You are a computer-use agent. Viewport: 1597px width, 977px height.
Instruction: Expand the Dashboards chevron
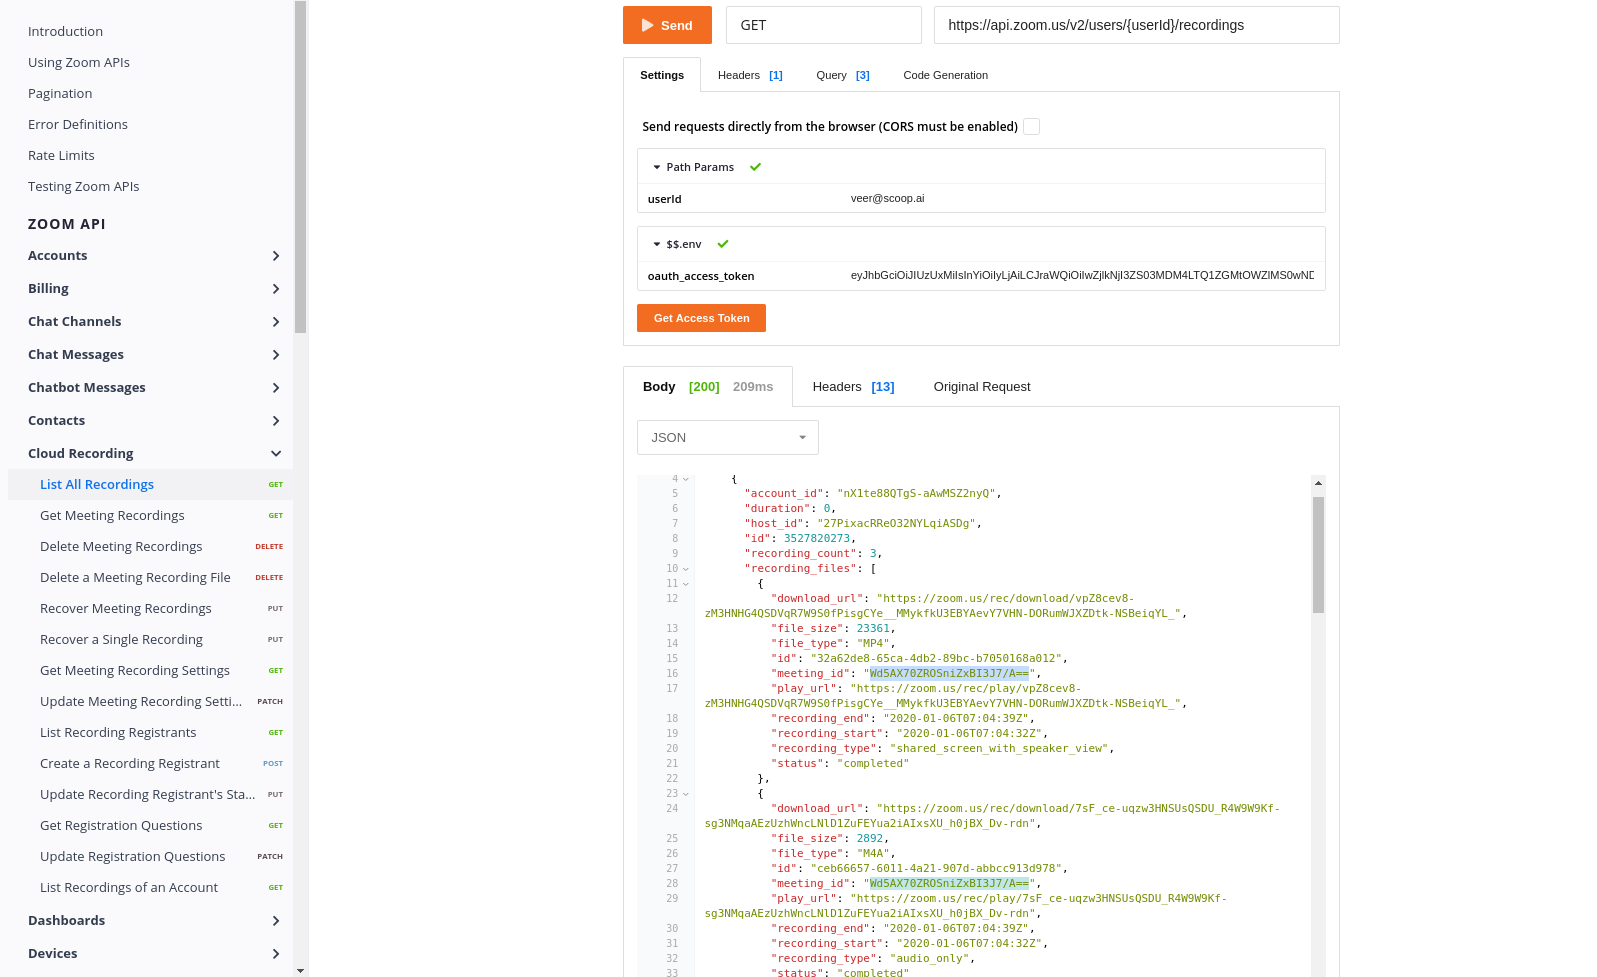click(x=276, y=921)
